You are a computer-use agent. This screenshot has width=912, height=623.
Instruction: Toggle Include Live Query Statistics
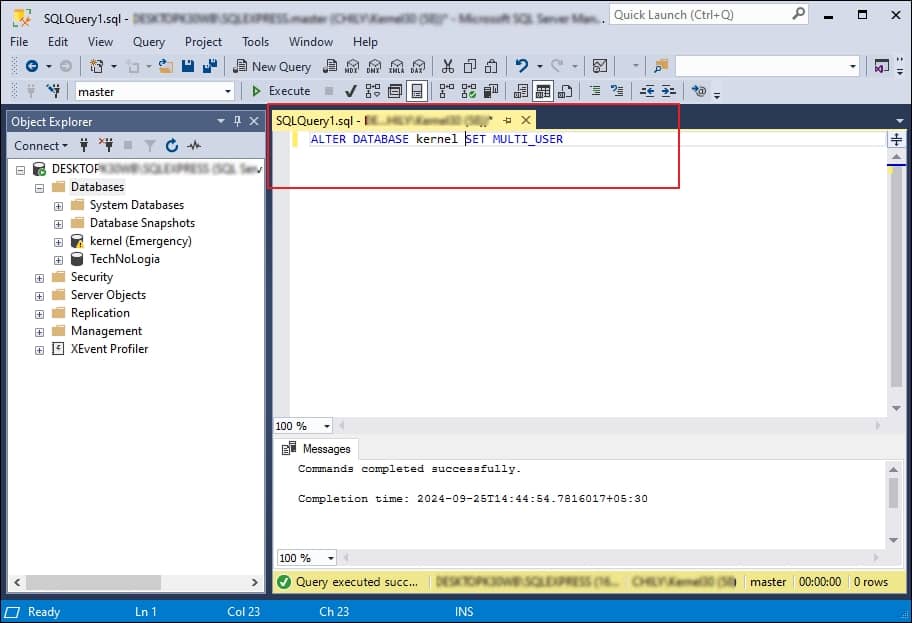click(469, 91)
